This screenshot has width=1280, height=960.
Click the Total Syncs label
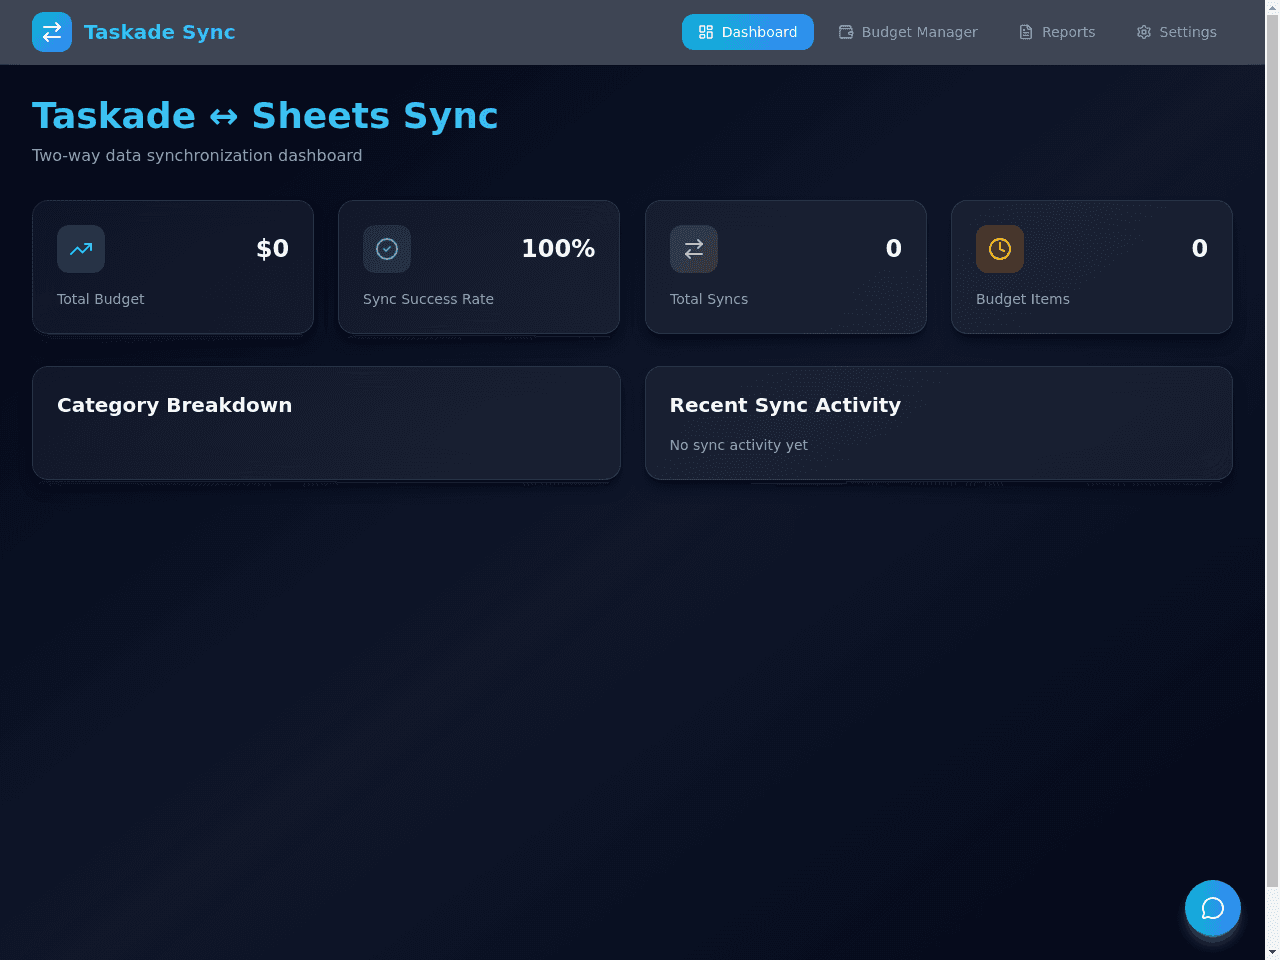[709, 299]
